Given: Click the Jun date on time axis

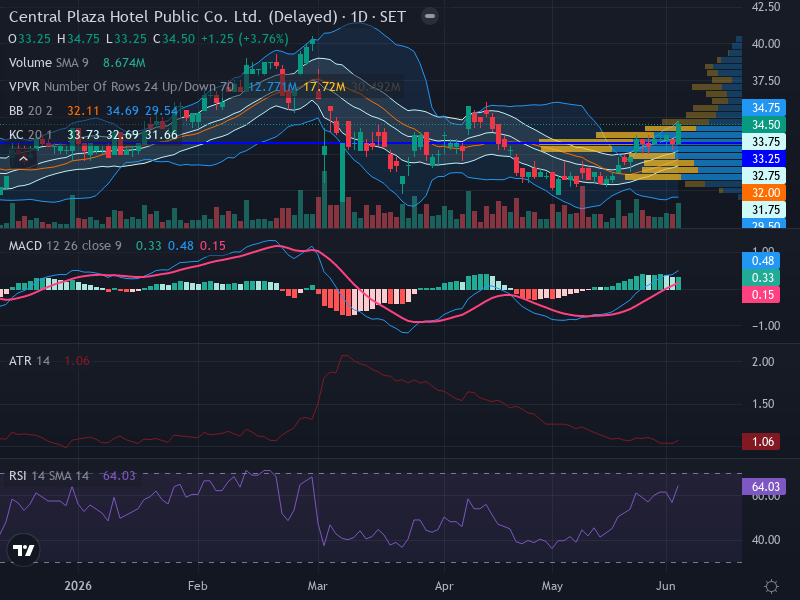Looking at the screenshot, I should pyautogui.click(x=666, y=586).
